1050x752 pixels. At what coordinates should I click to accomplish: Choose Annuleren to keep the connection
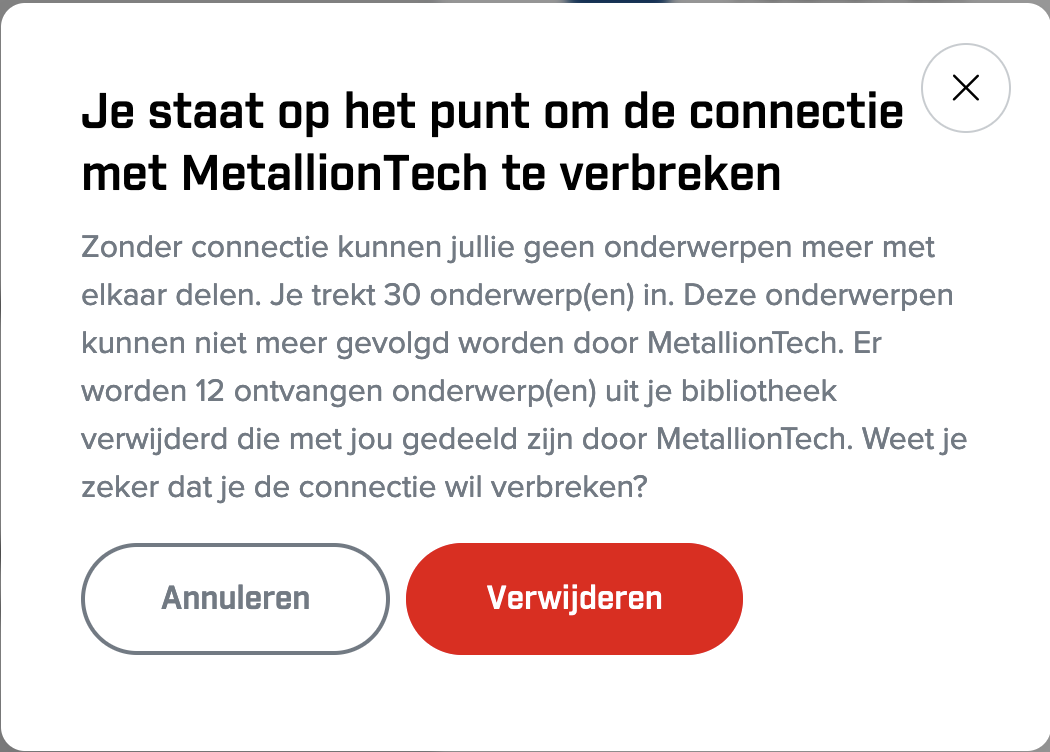coord(234,598)
